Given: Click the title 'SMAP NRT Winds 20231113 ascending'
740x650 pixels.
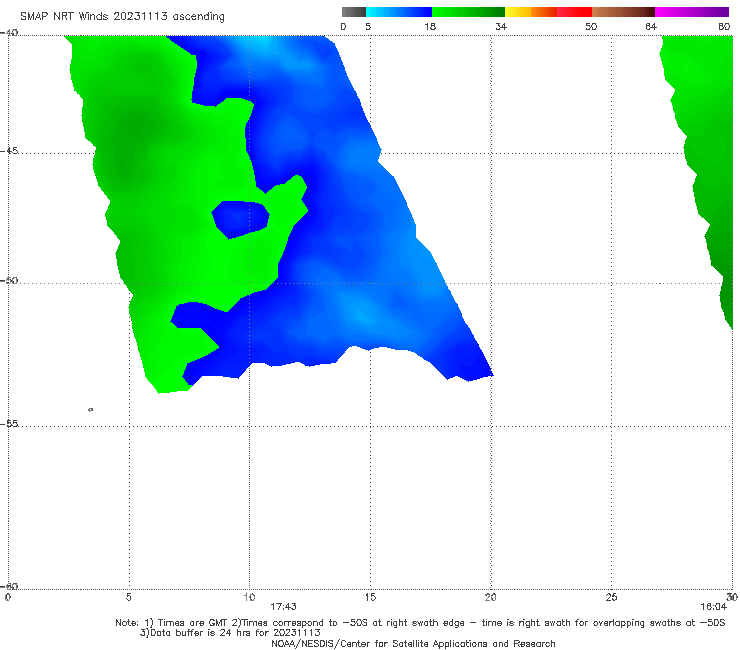Looking at the screenshot, I should pyautogui.click(x=122, y=17).
